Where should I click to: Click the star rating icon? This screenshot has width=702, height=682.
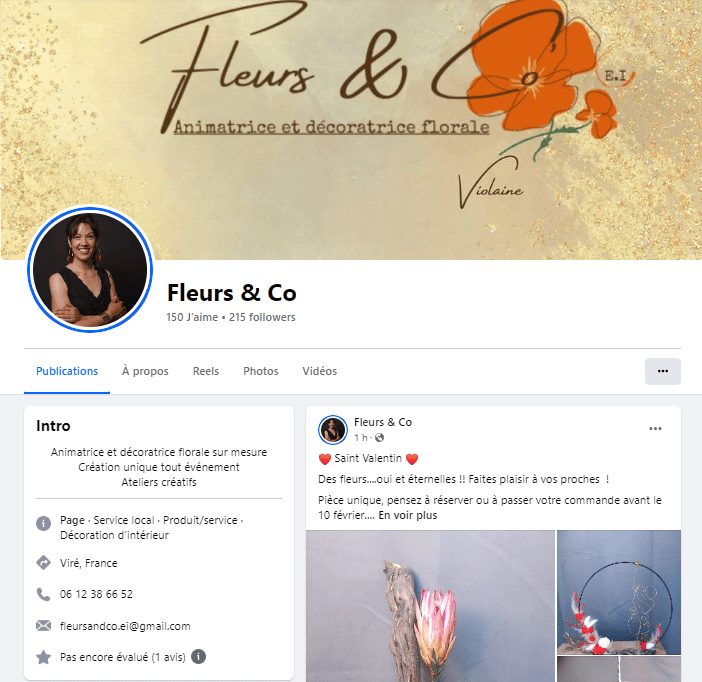(43, 657)
